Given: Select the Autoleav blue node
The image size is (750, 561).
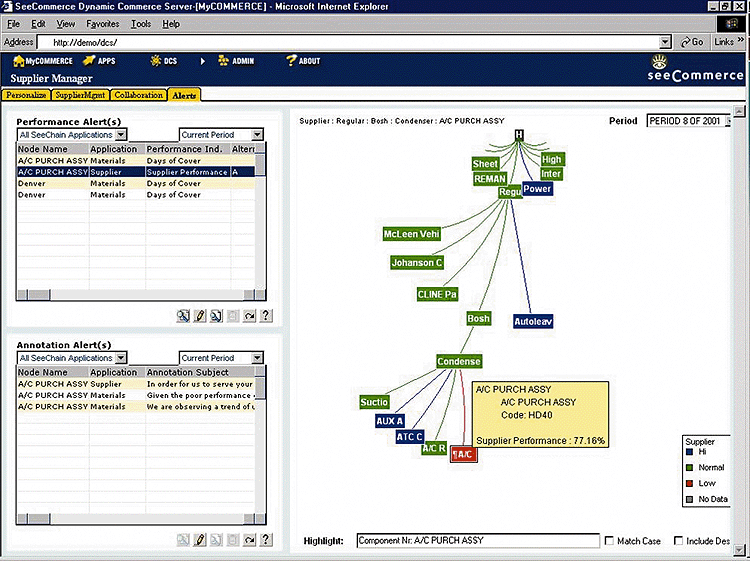Looking at the screenshot, I should coord(533,321).
